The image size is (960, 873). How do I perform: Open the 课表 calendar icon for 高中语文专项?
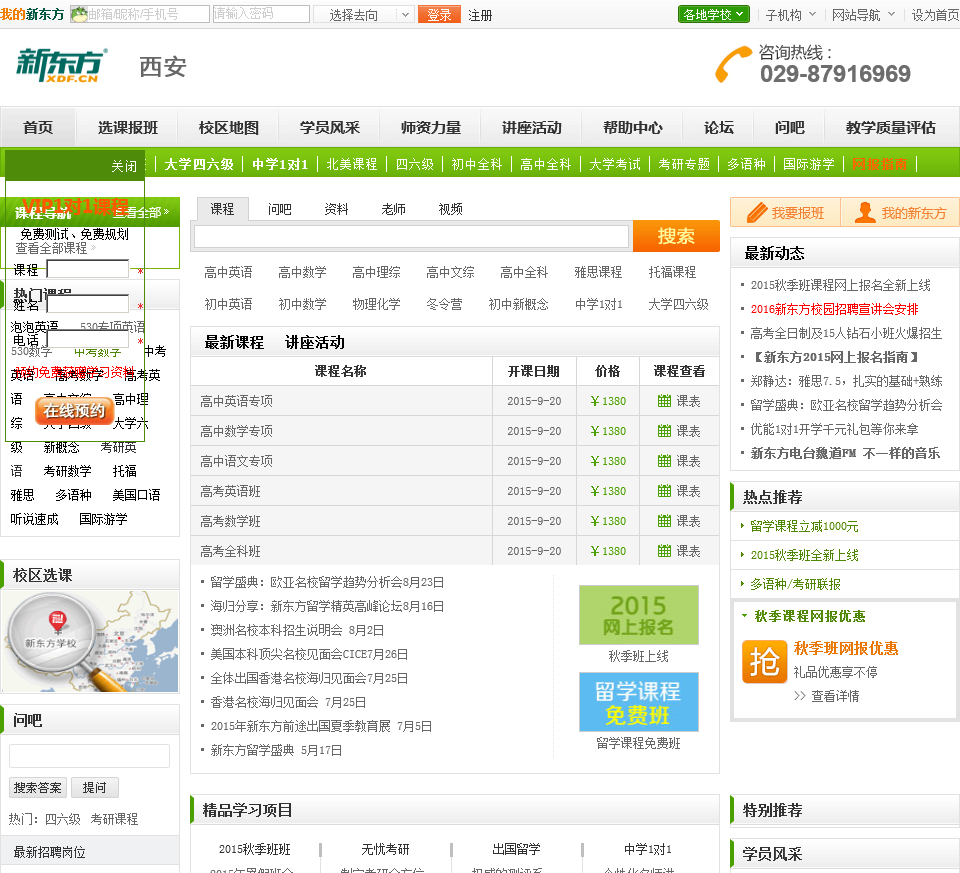[664, 461]
